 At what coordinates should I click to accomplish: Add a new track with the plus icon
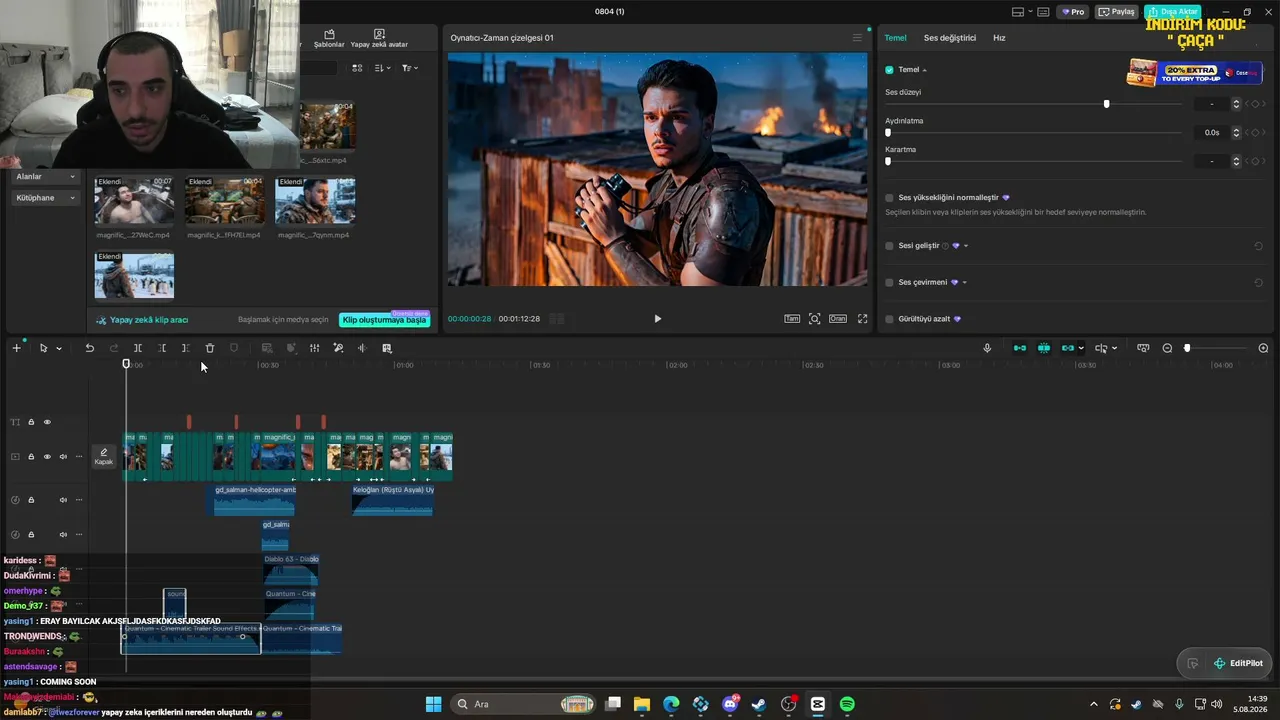(16, 348)
